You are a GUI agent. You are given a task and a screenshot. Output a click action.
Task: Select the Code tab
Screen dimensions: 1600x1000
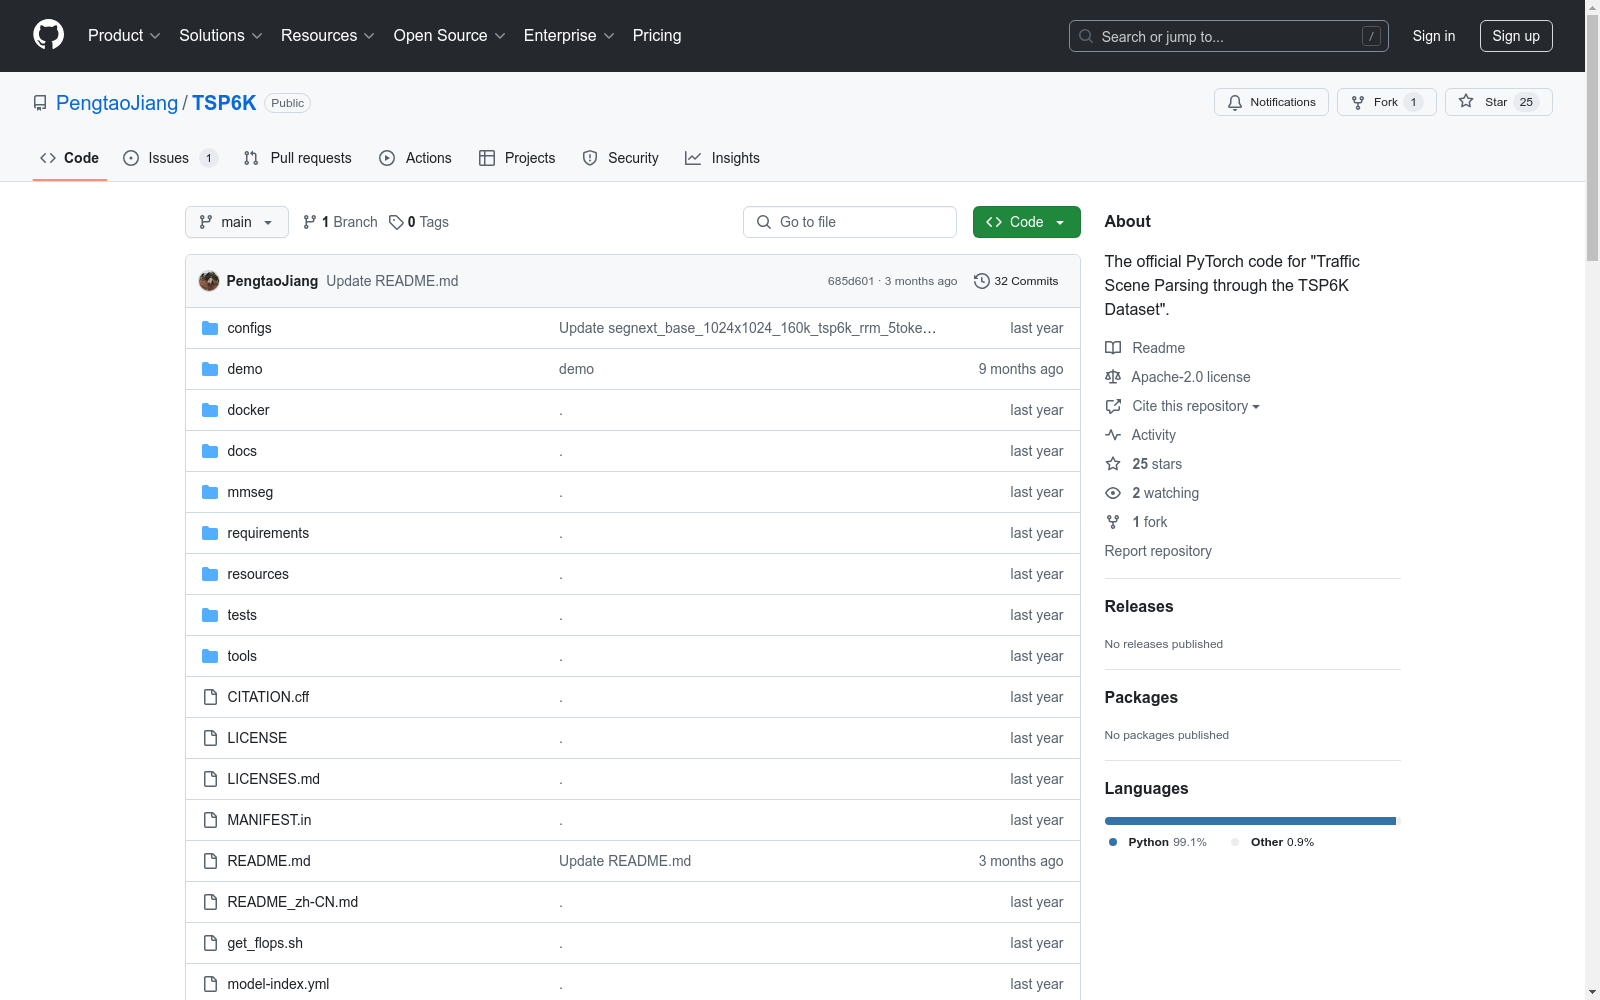click(x=70, y=158)
